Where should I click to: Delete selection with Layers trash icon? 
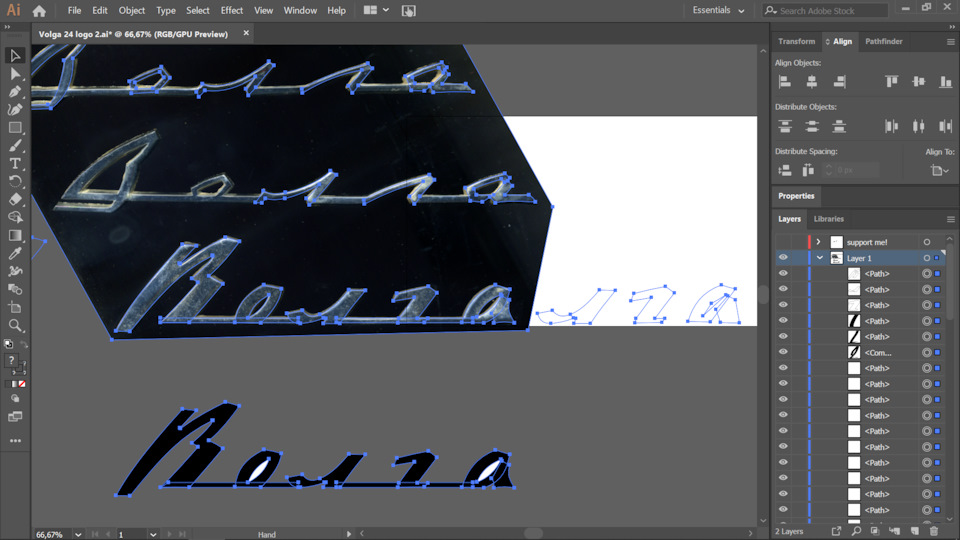coord(934,531)
